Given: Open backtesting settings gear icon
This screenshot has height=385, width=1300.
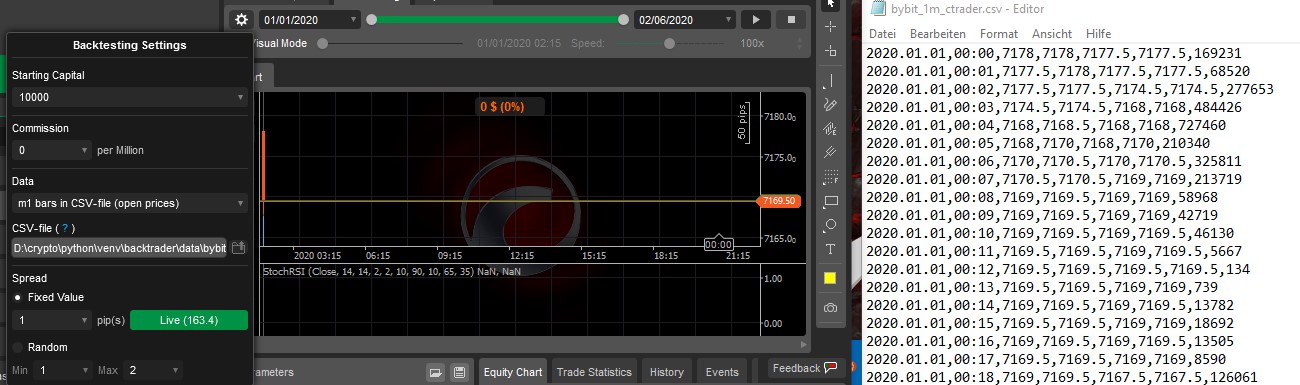Looking at the screenshot, I should [240, 19].
